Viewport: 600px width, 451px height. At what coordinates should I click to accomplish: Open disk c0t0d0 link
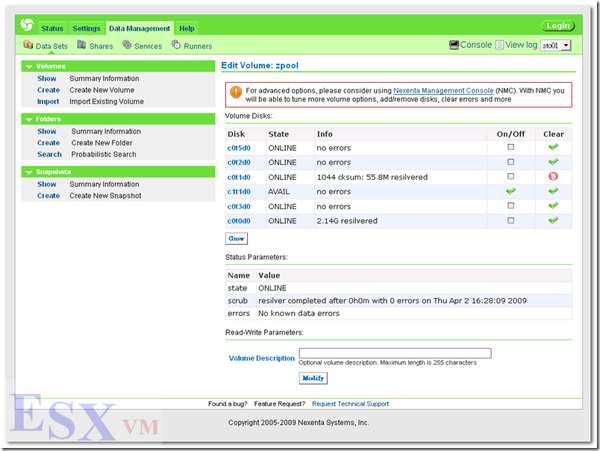(239, 221)
